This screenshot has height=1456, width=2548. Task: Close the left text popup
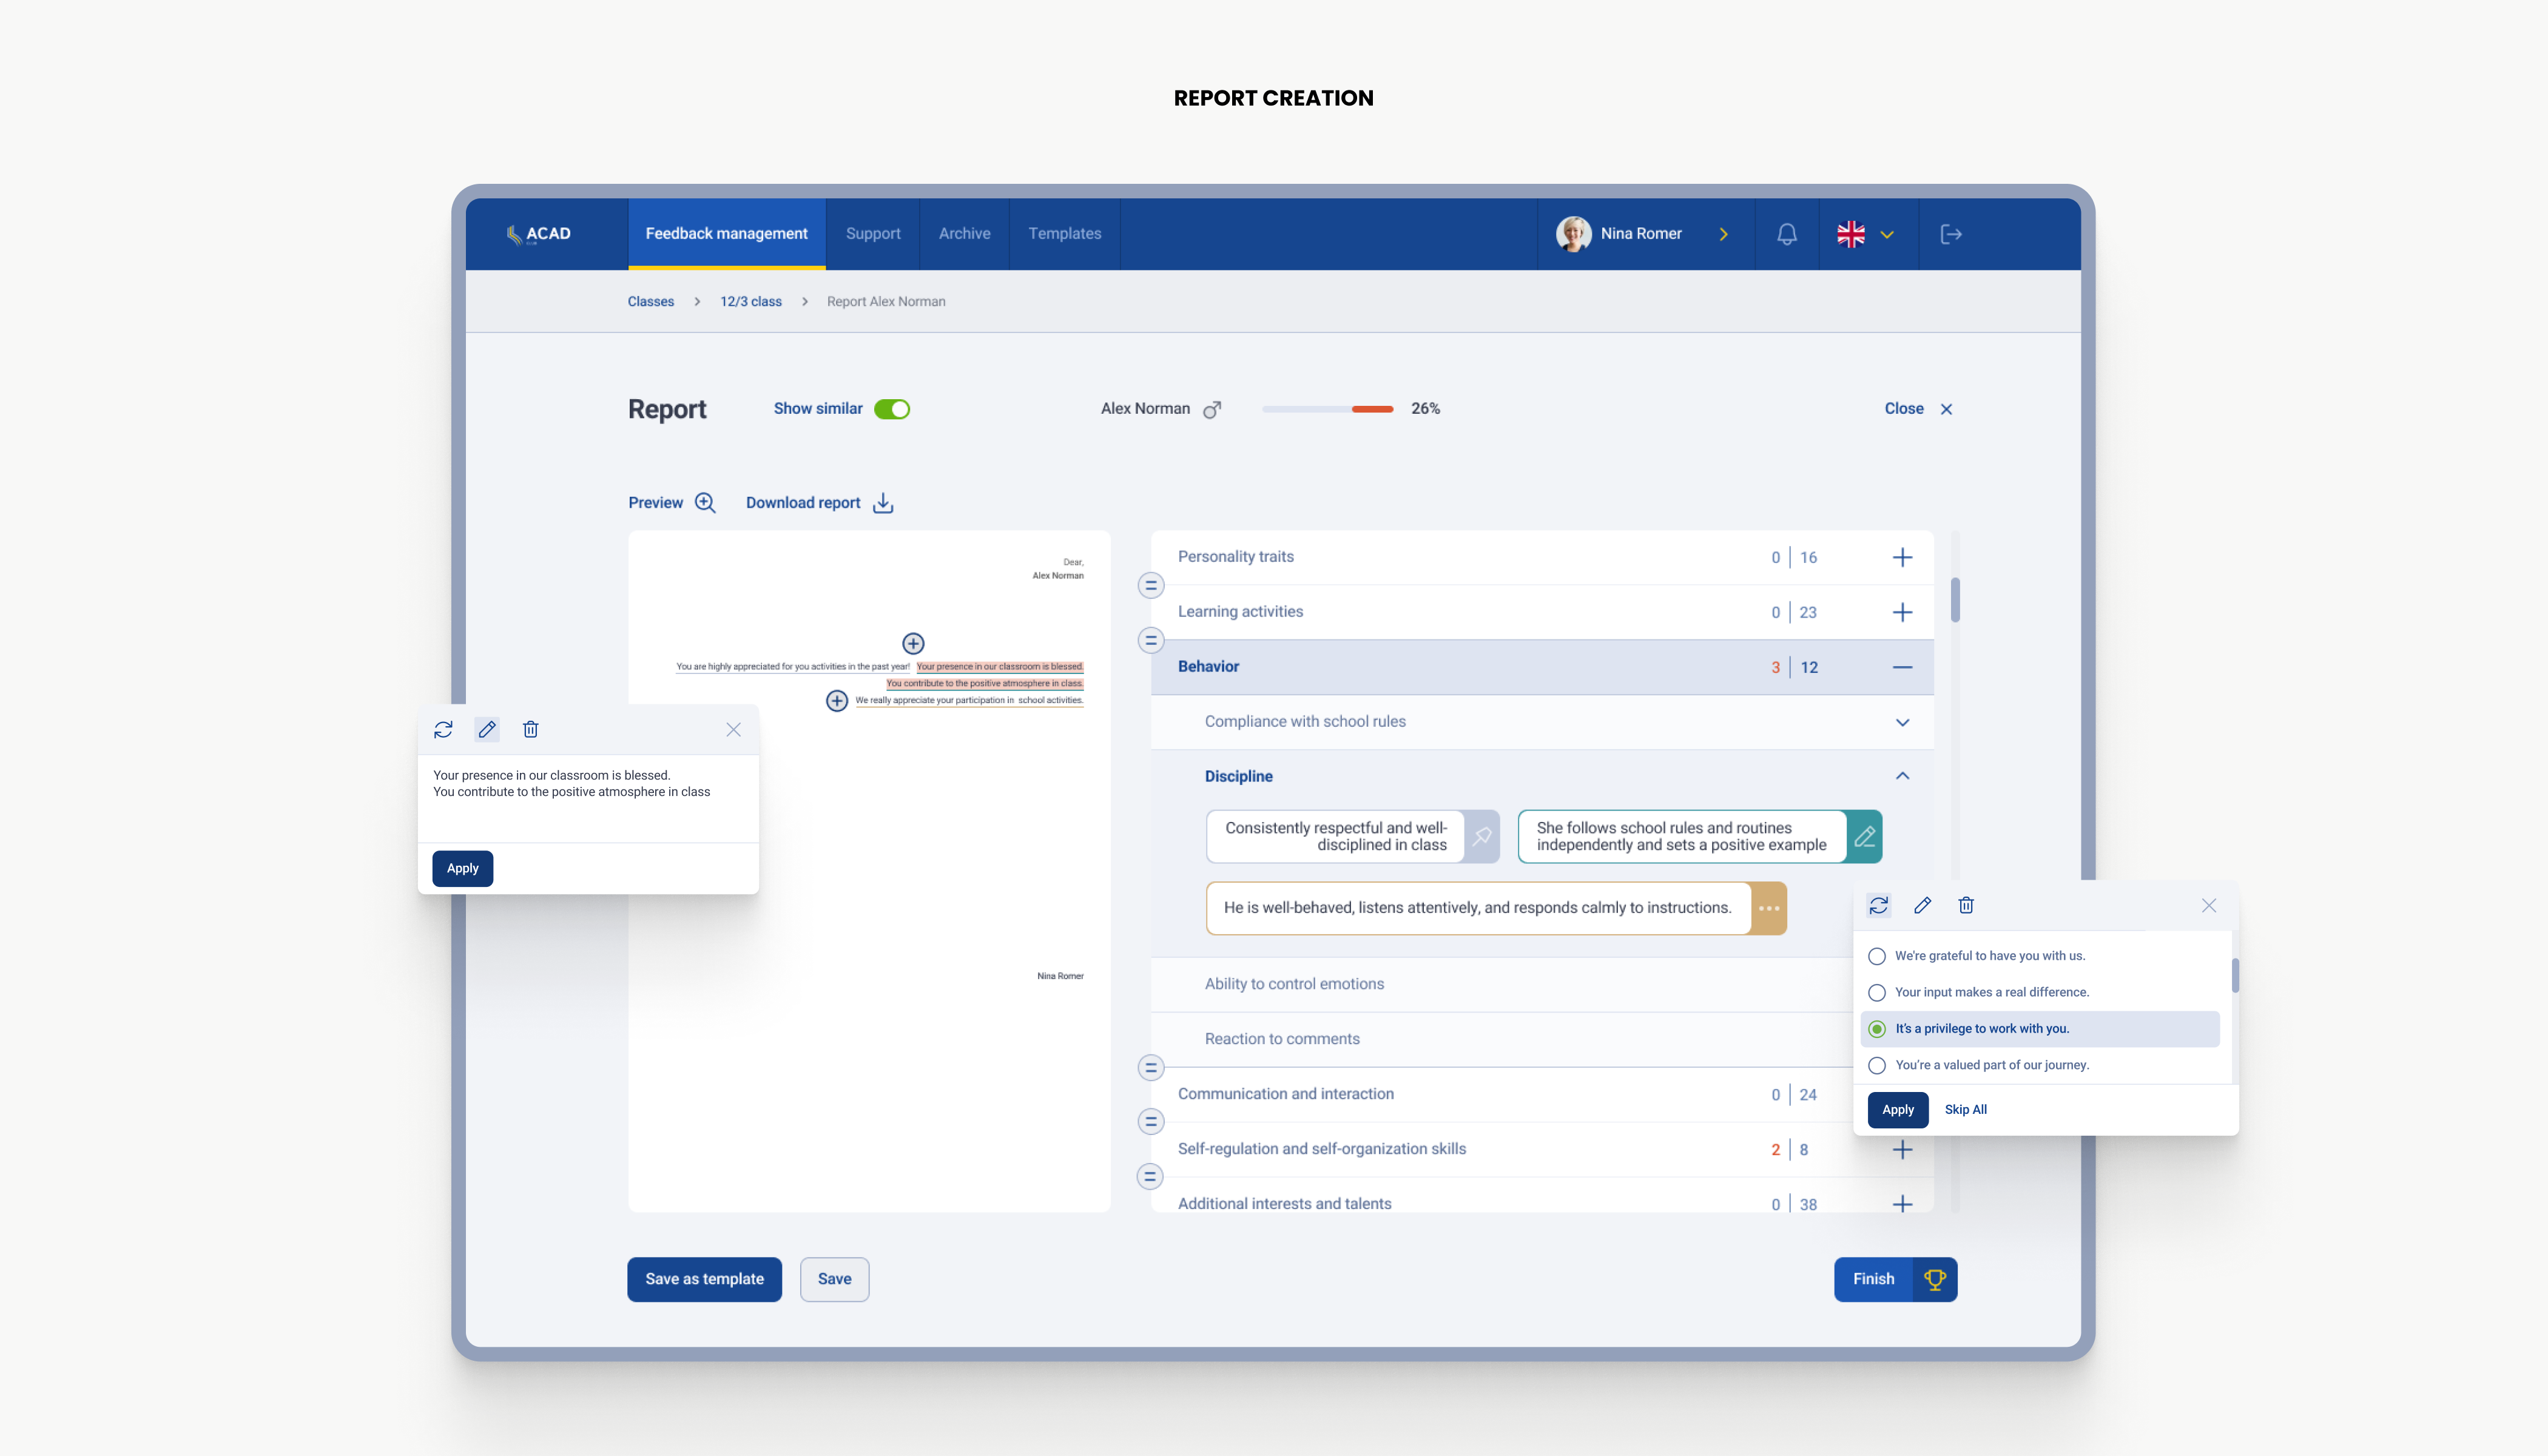(x=734, y=730)
